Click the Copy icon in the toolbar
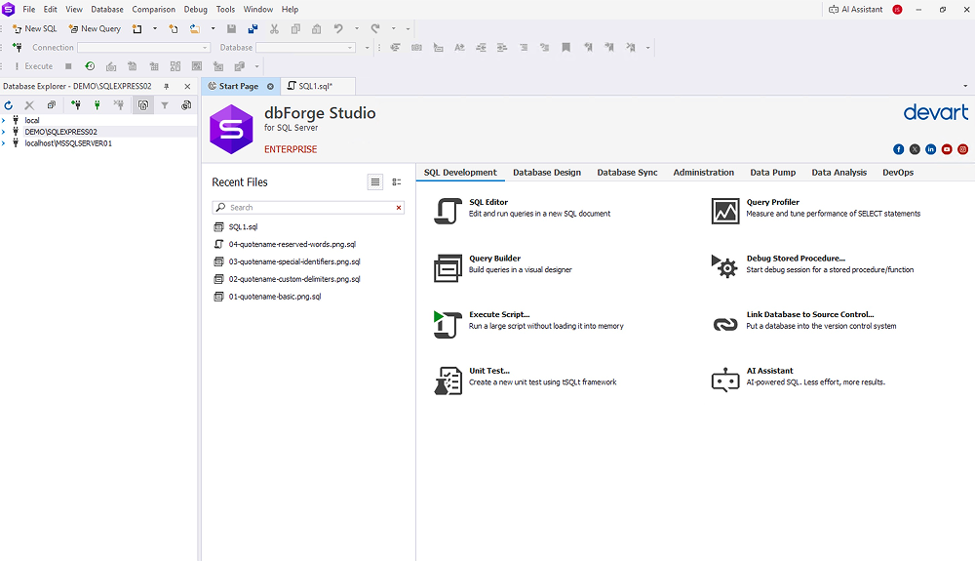The width and height of the screenshot is (977, 562). pos(295,29)
